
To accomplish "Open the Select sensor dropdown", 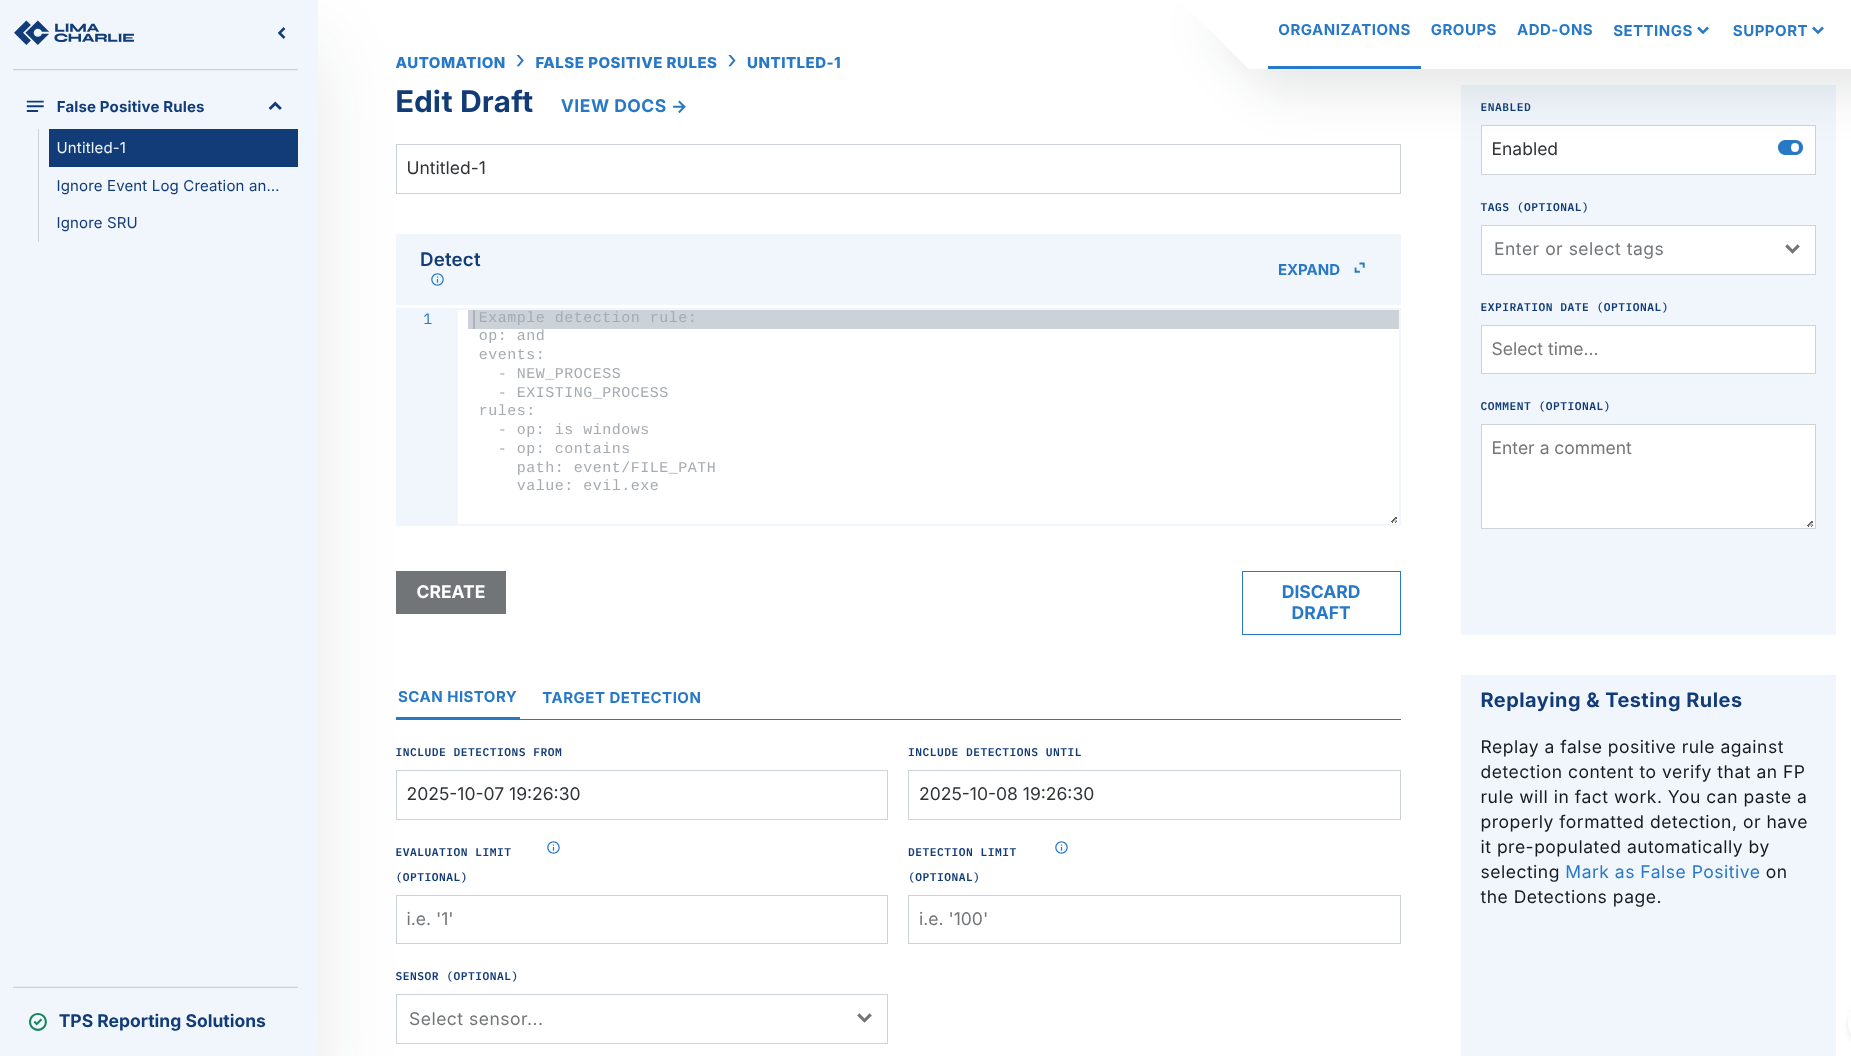I will point(863,1018).
